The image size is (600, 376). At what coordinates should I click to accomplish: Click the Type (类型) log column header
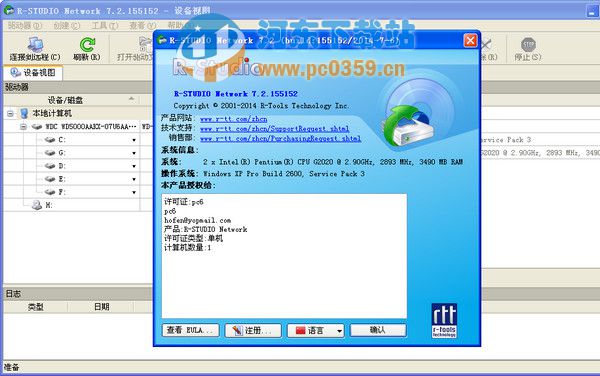click(36, 307)
